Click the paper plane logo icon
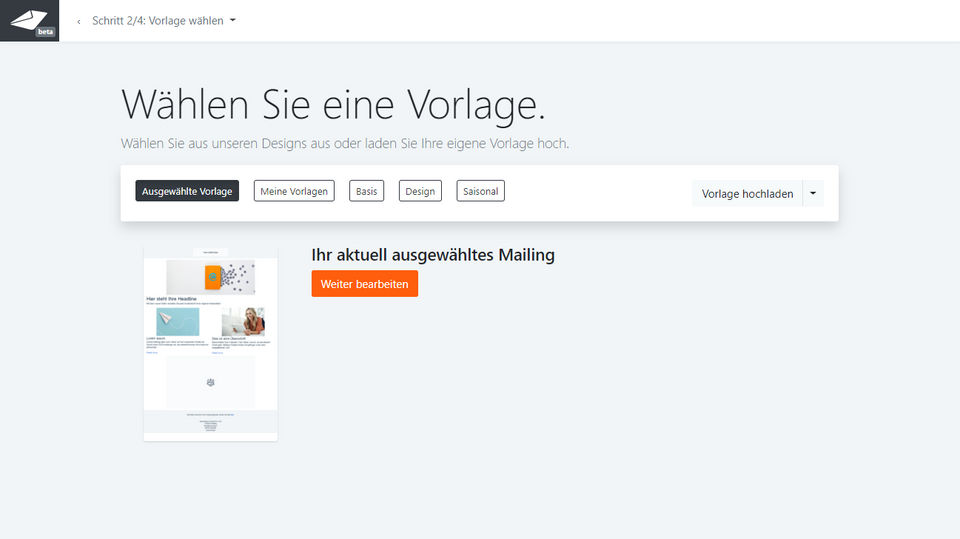960x539 pixels. click(x=28, y=20)
